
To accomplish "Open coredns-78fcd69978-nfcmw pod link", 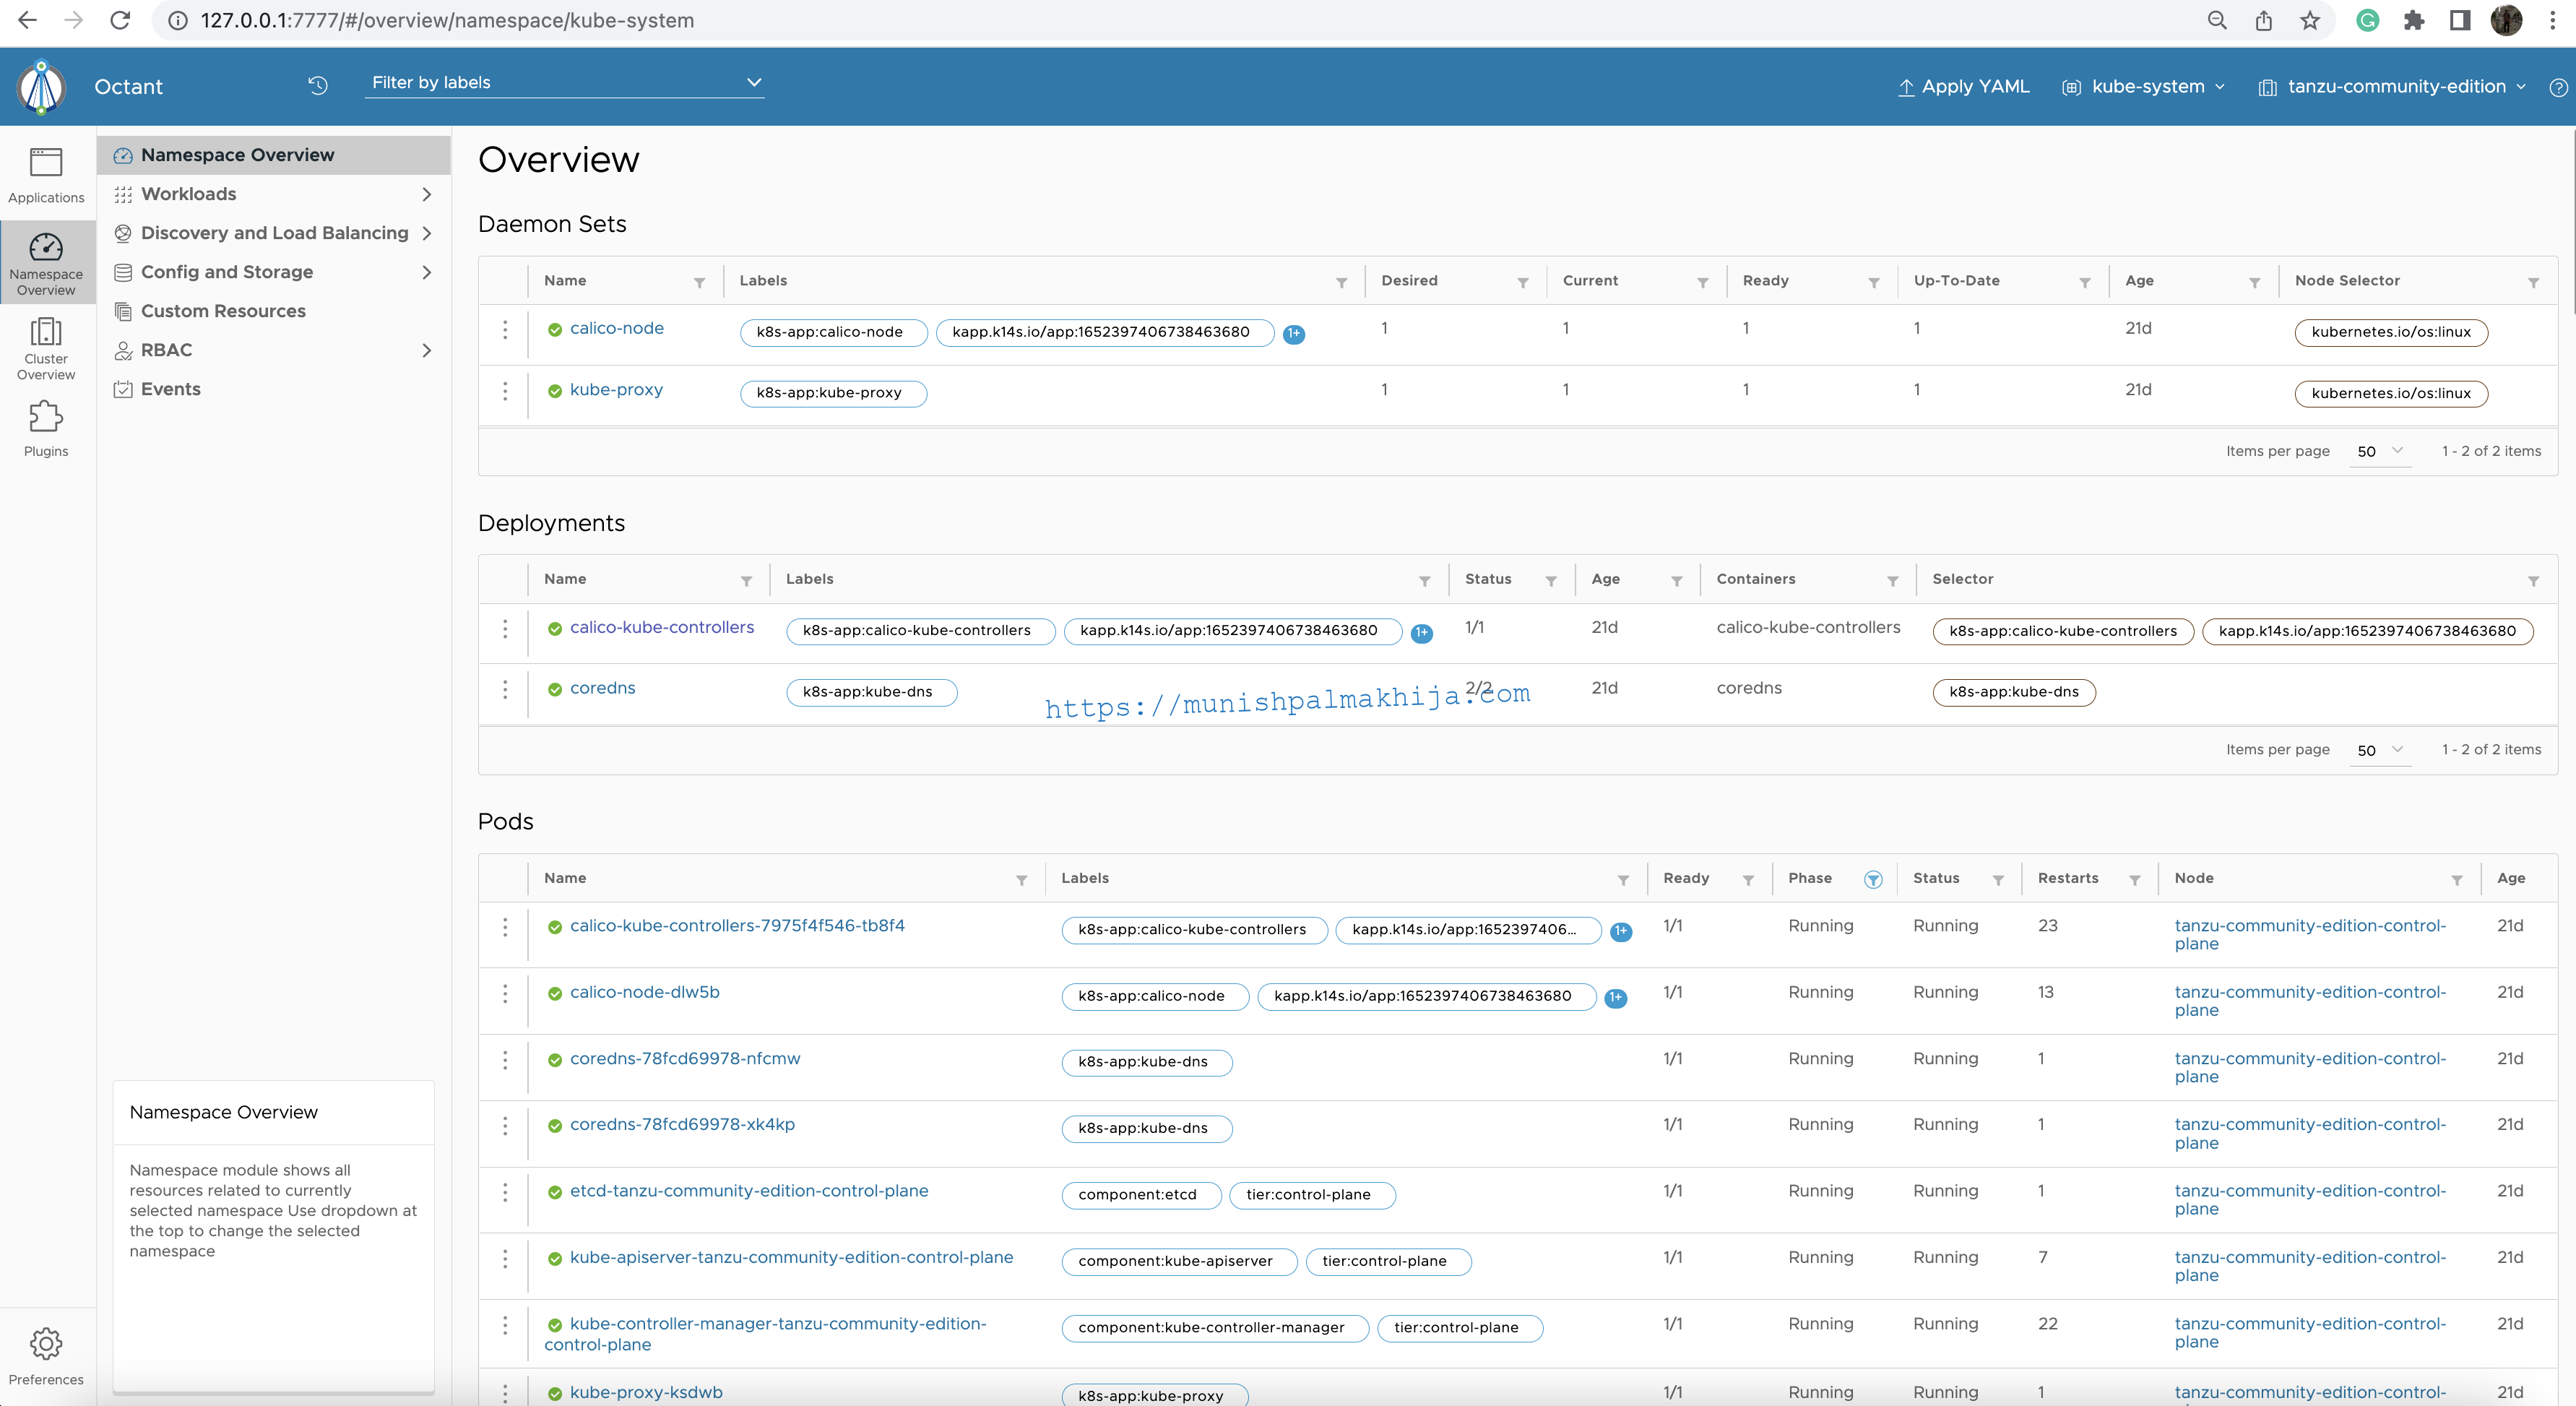I will [x=685, y=1058].
